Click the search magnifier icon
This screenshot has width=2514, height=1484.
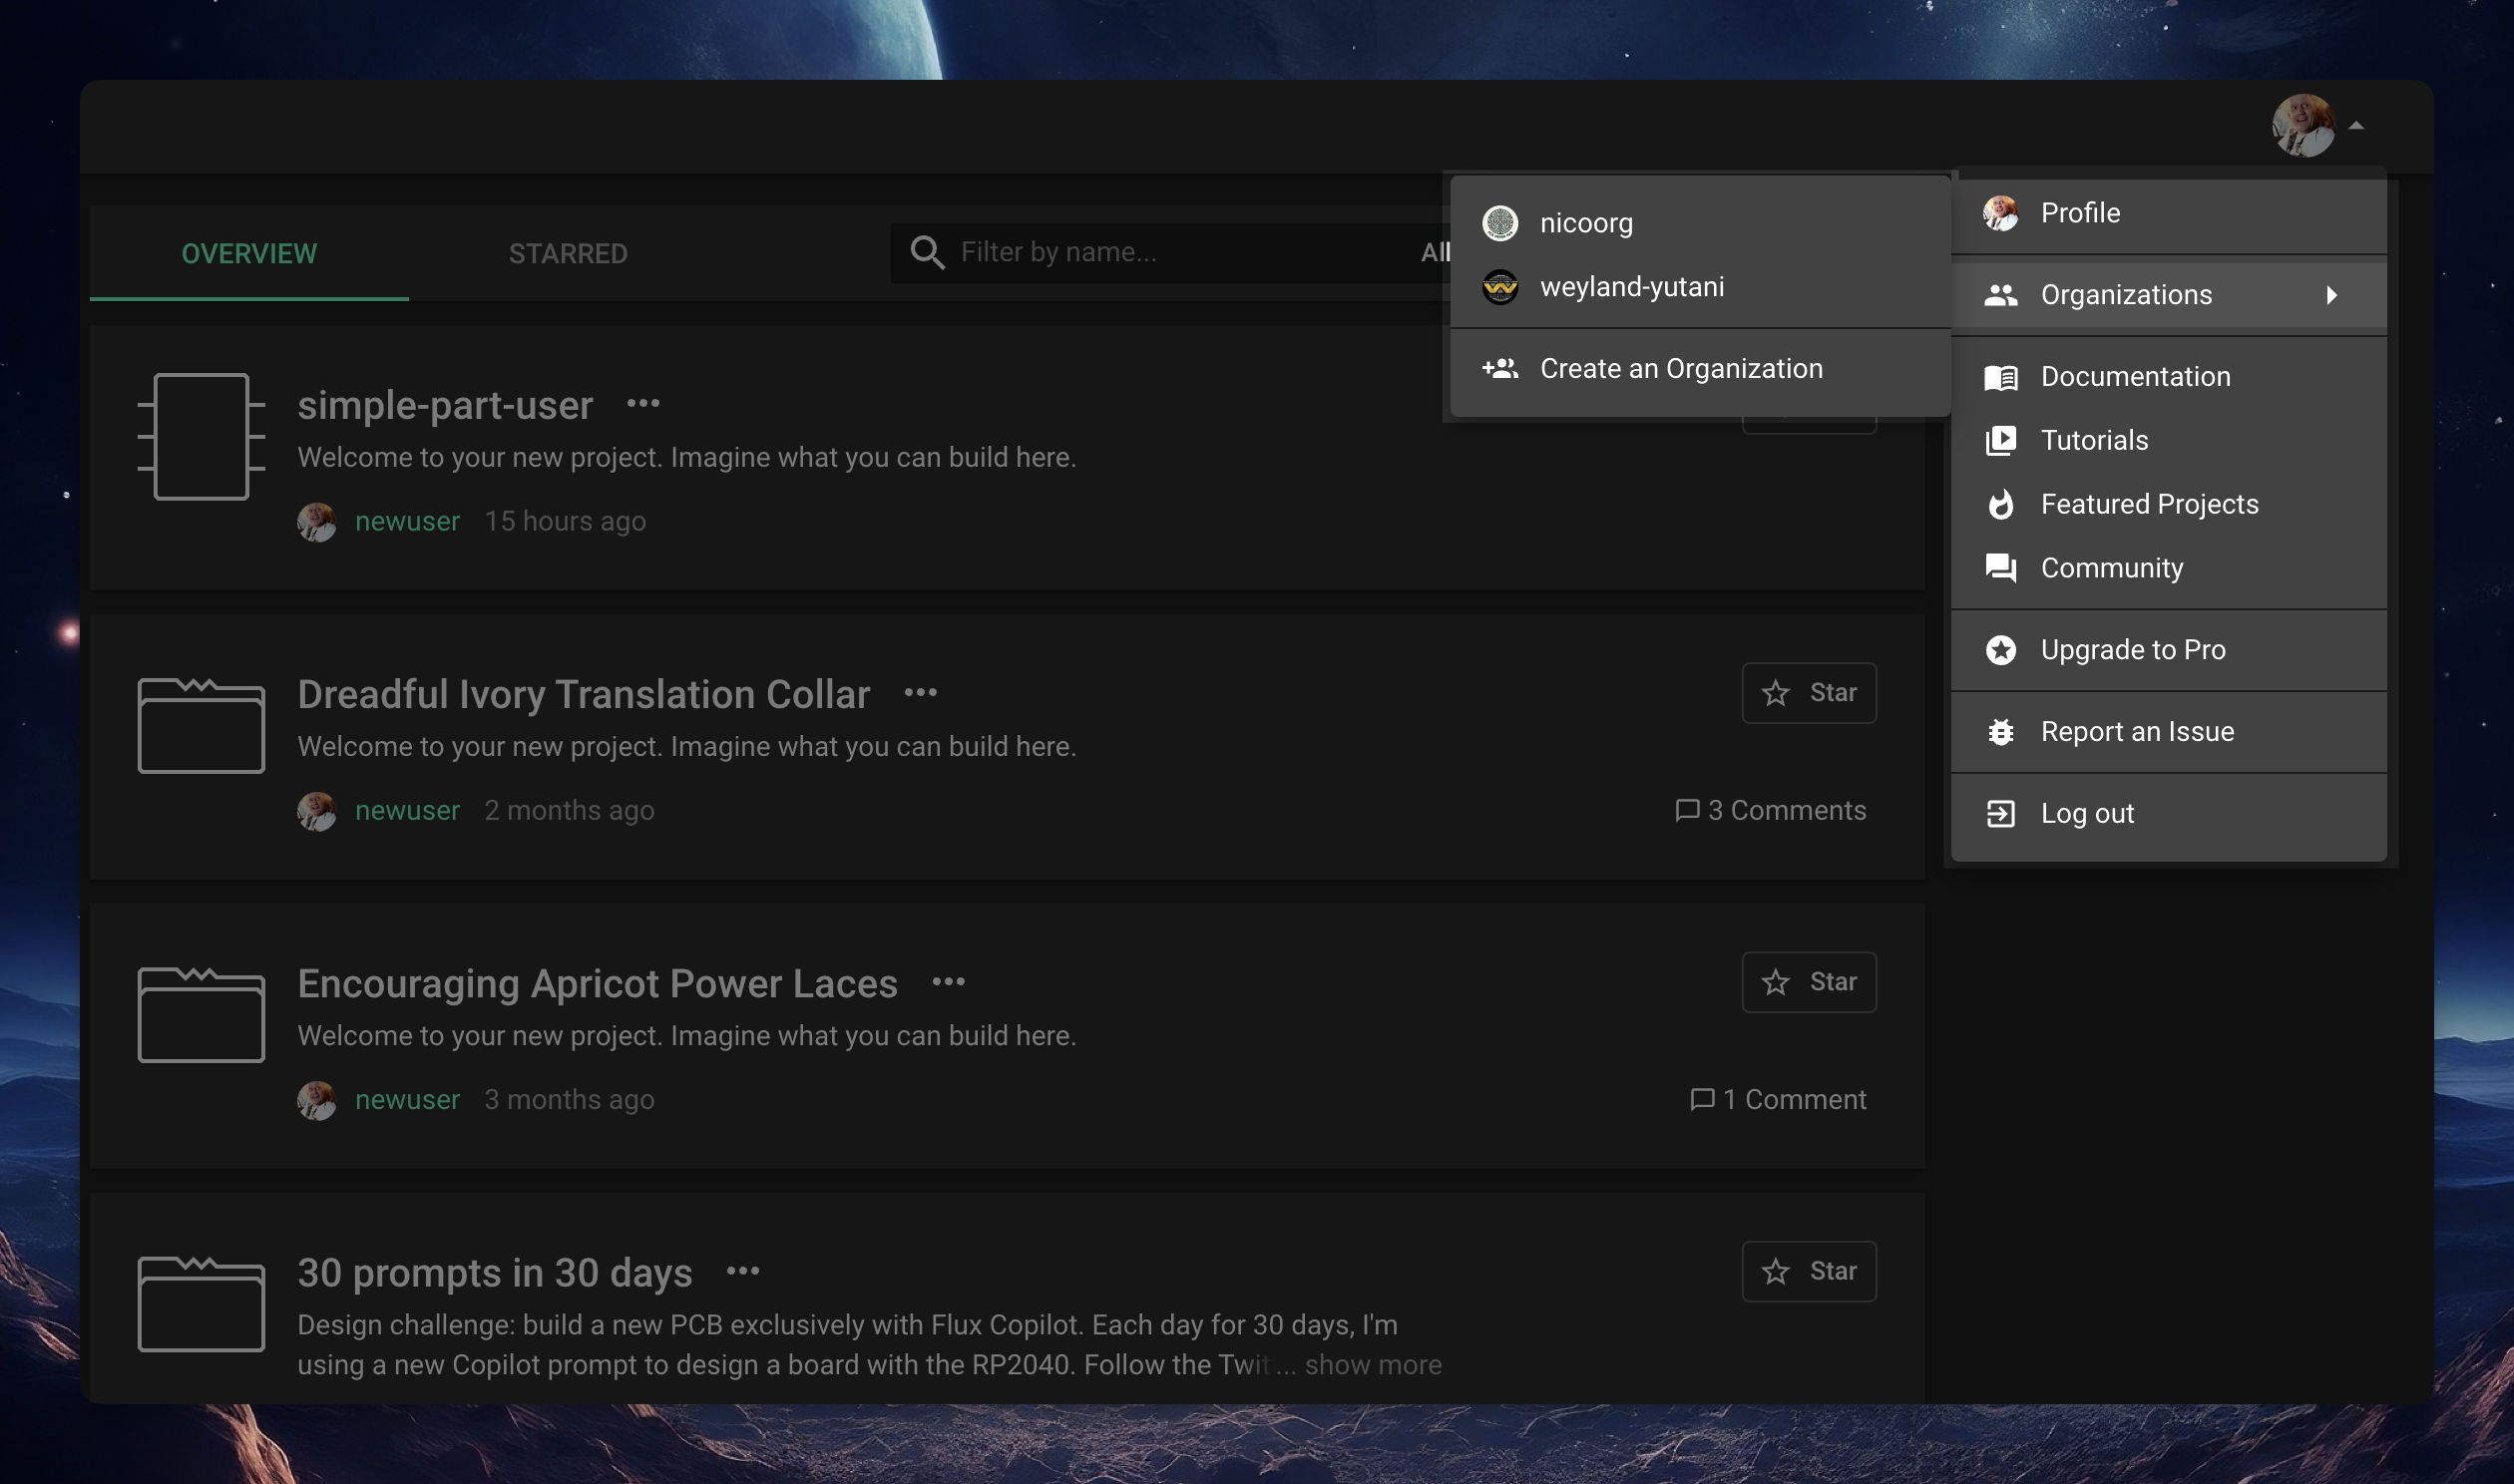(927, 252)
